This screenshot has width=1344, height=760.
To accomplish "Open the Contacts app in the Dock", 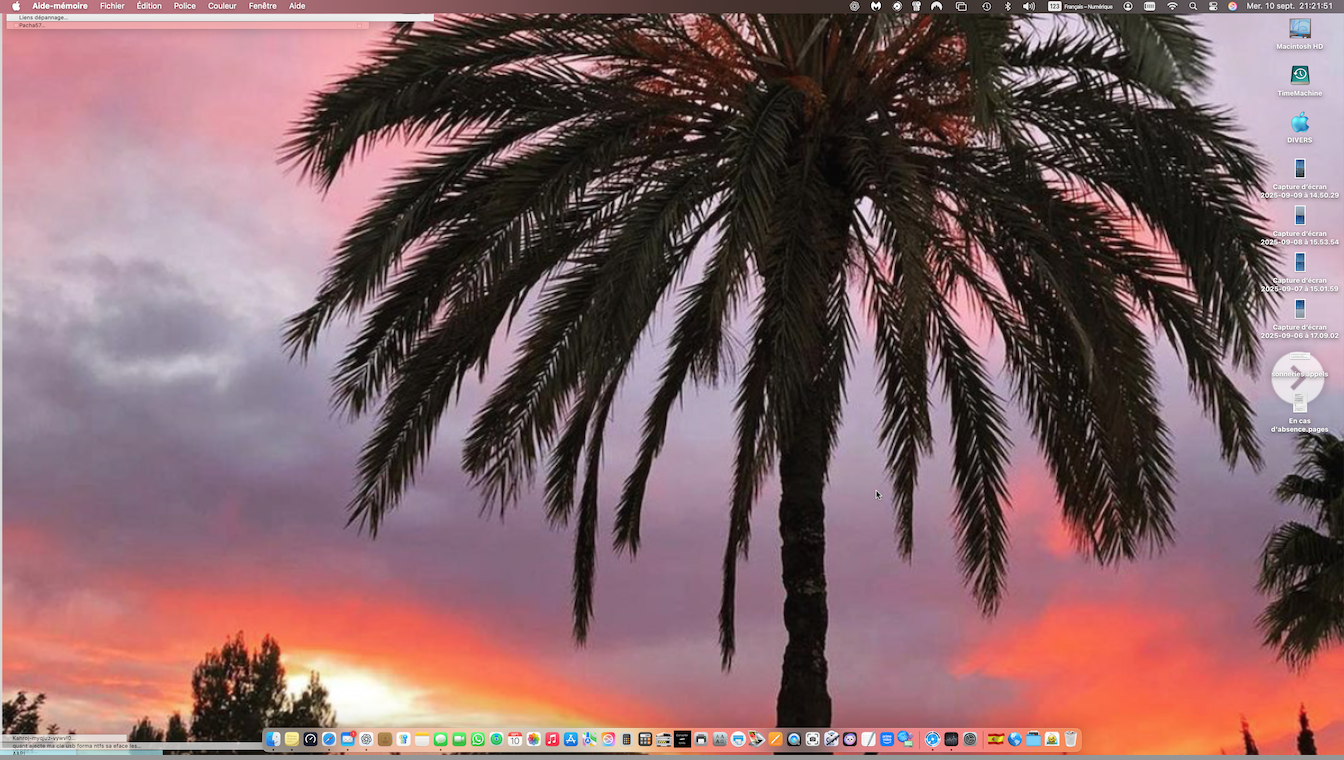I will (x=385, y=739).
